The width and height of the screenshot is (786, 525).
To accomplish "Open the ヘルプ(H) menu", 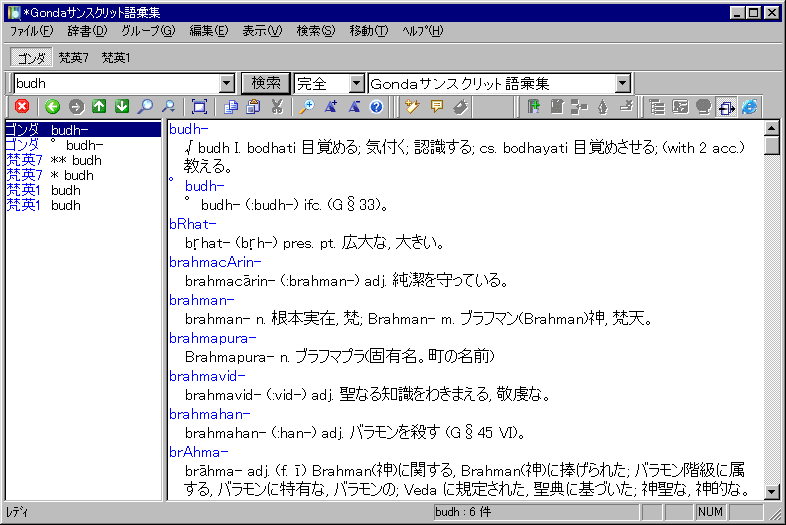I will click(423, 31).
